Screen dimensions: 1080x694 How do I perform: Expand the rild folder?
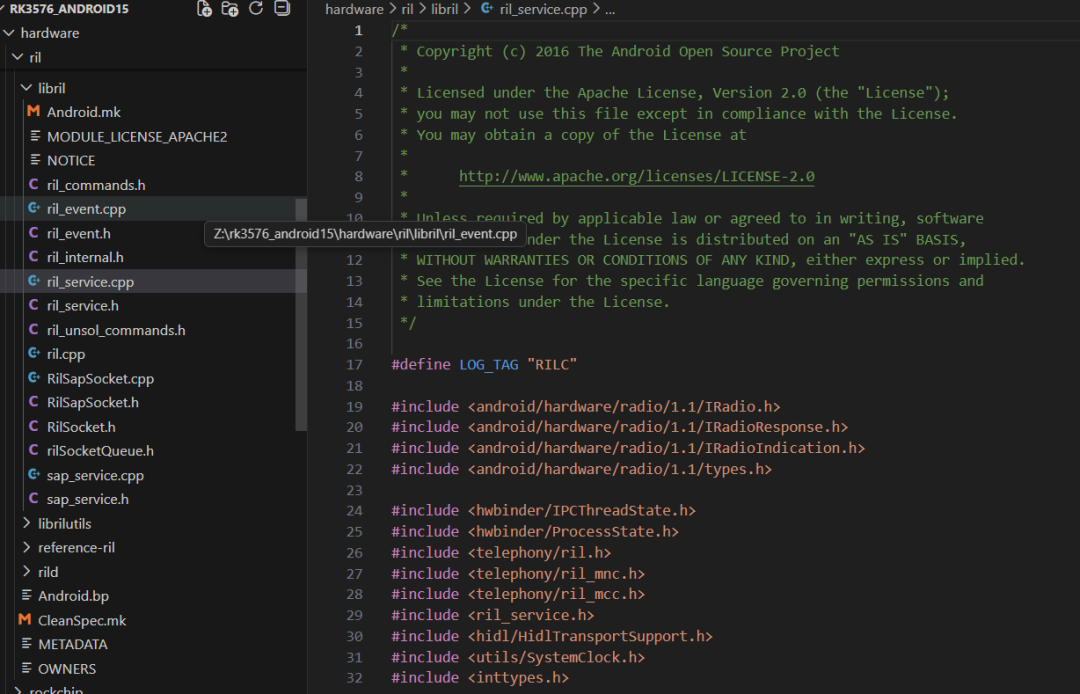coord(26,571)
